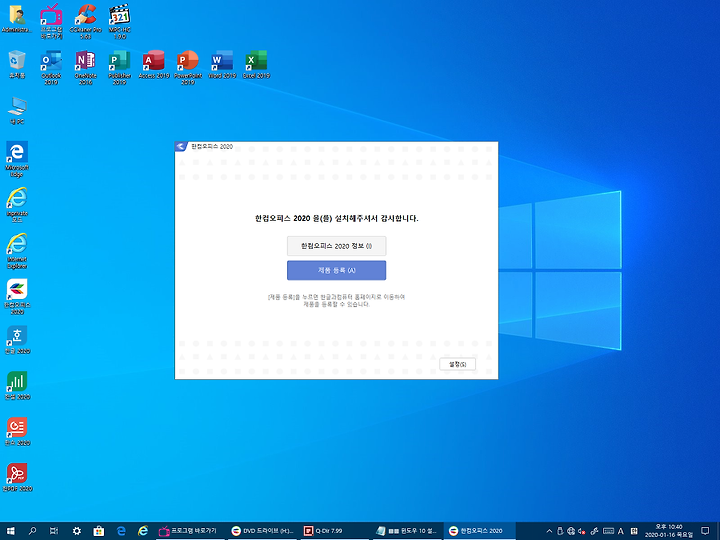
Task: Open Internet Explorer desktop shortcut
Action: point(17,251)
